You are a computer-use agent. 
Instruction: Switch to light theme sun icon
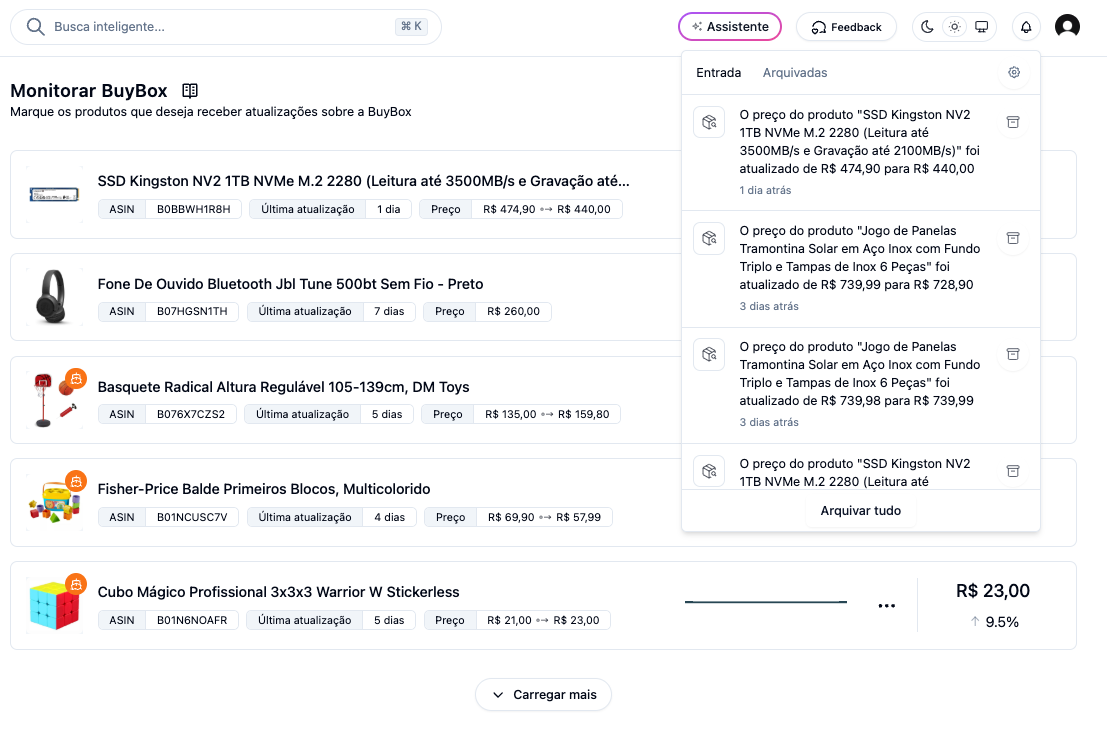(x=955, y=27)
